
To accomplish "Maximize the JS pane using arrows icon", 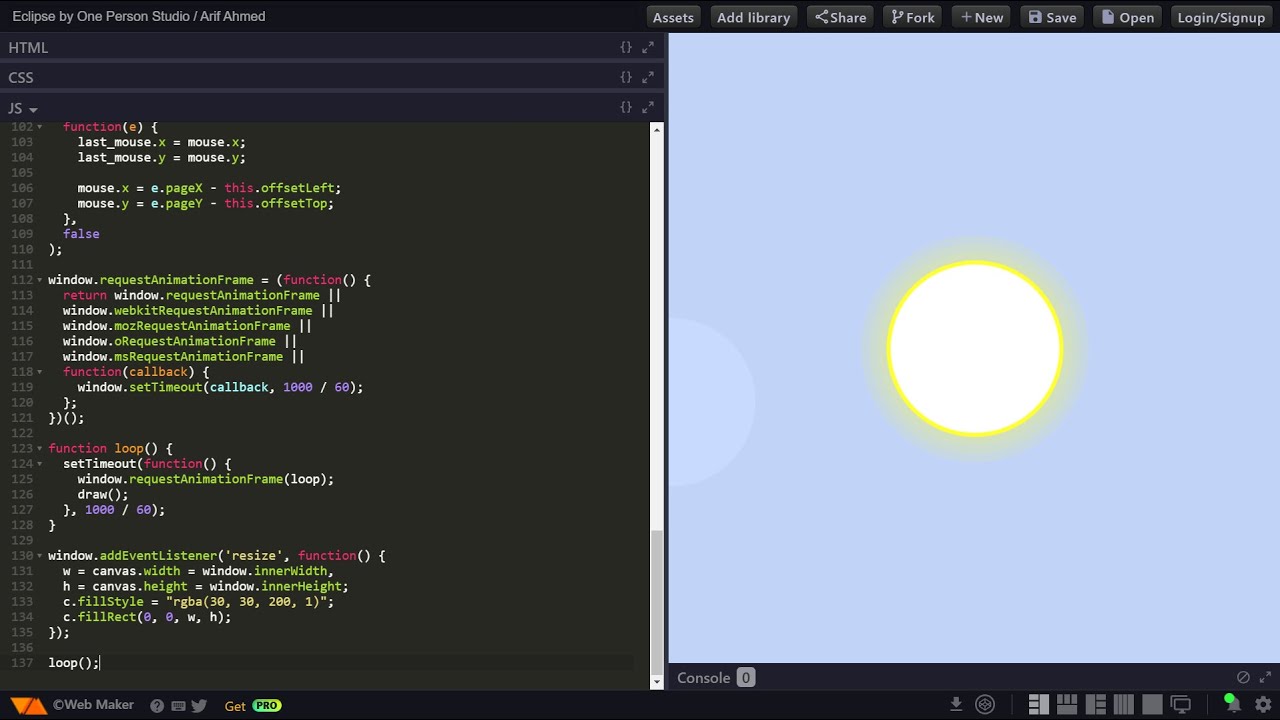I will point(648,107).
